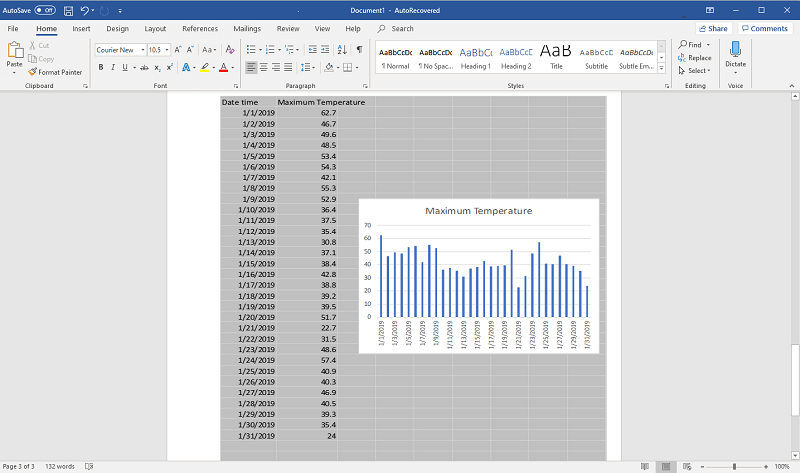Switch to the Insert tab
800x473 pixels.
(x=81, y=29)
